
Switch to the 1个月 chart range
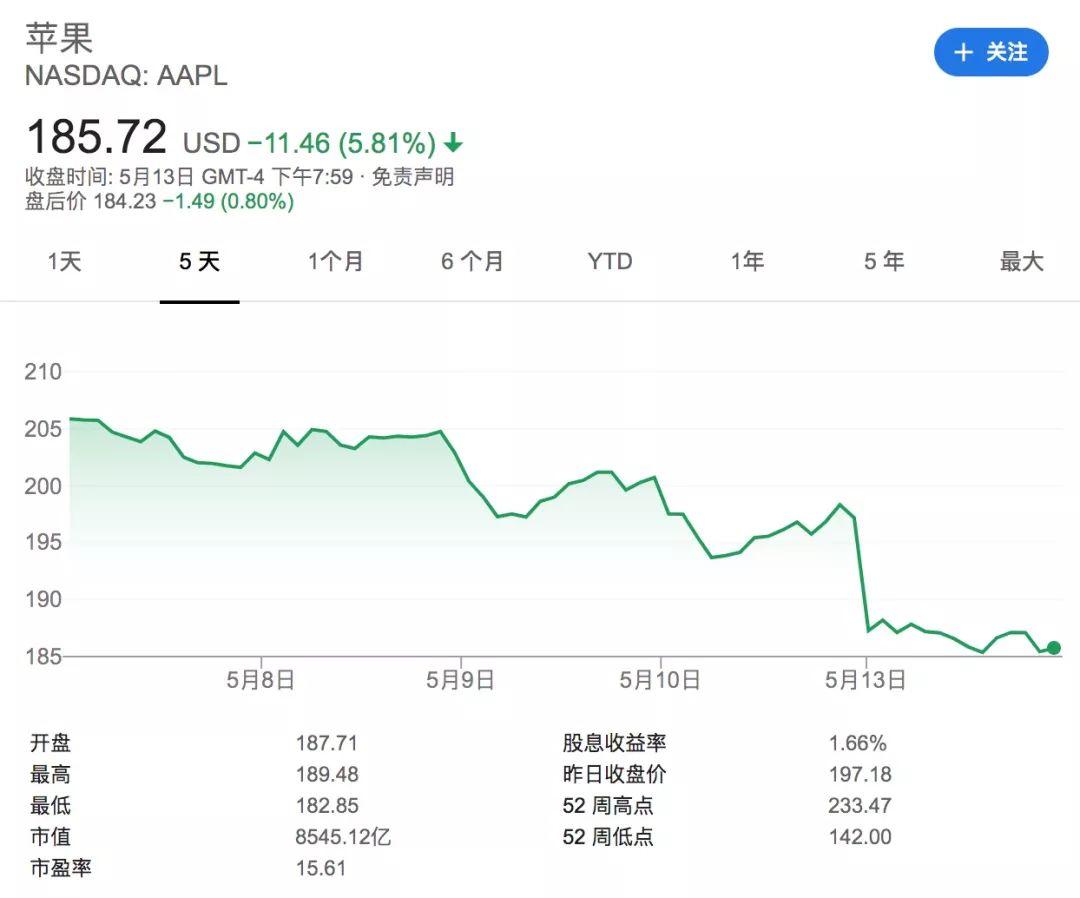[335, 262]
